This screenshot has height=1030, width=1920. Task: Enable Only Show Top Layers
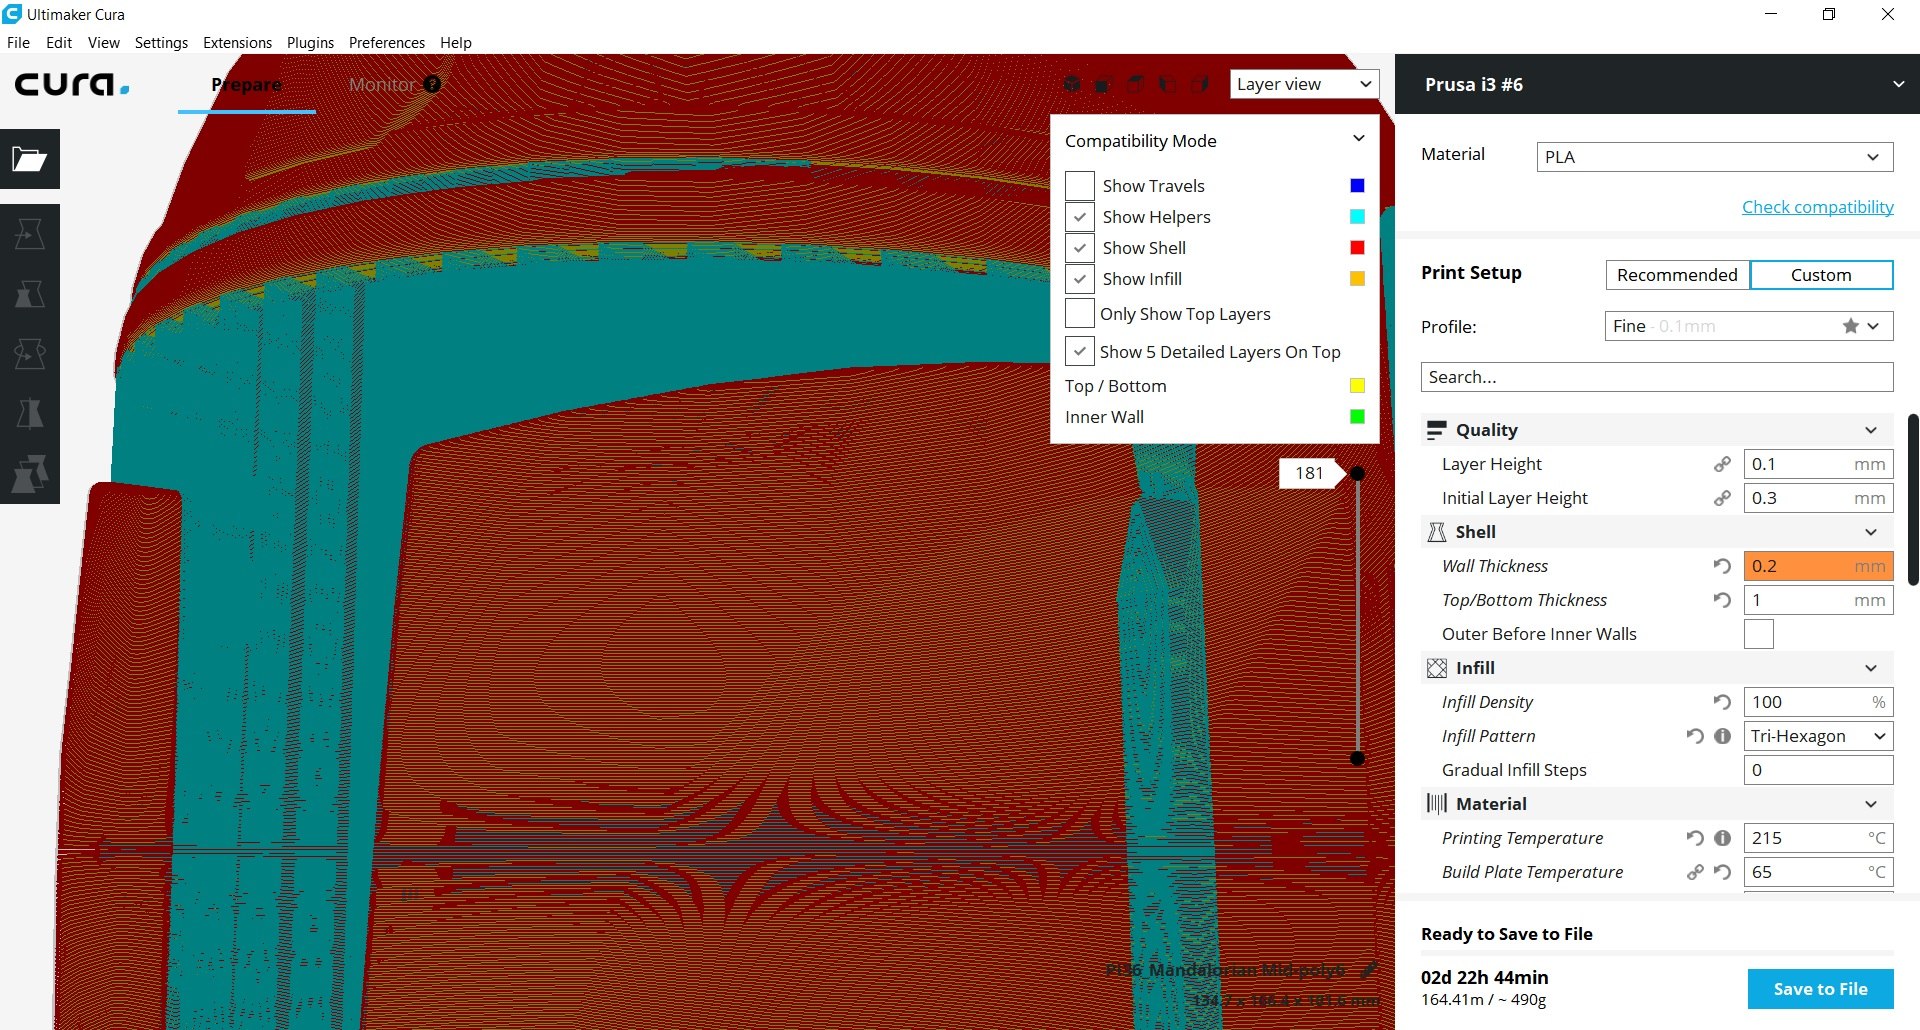[x=1080, y=313]
